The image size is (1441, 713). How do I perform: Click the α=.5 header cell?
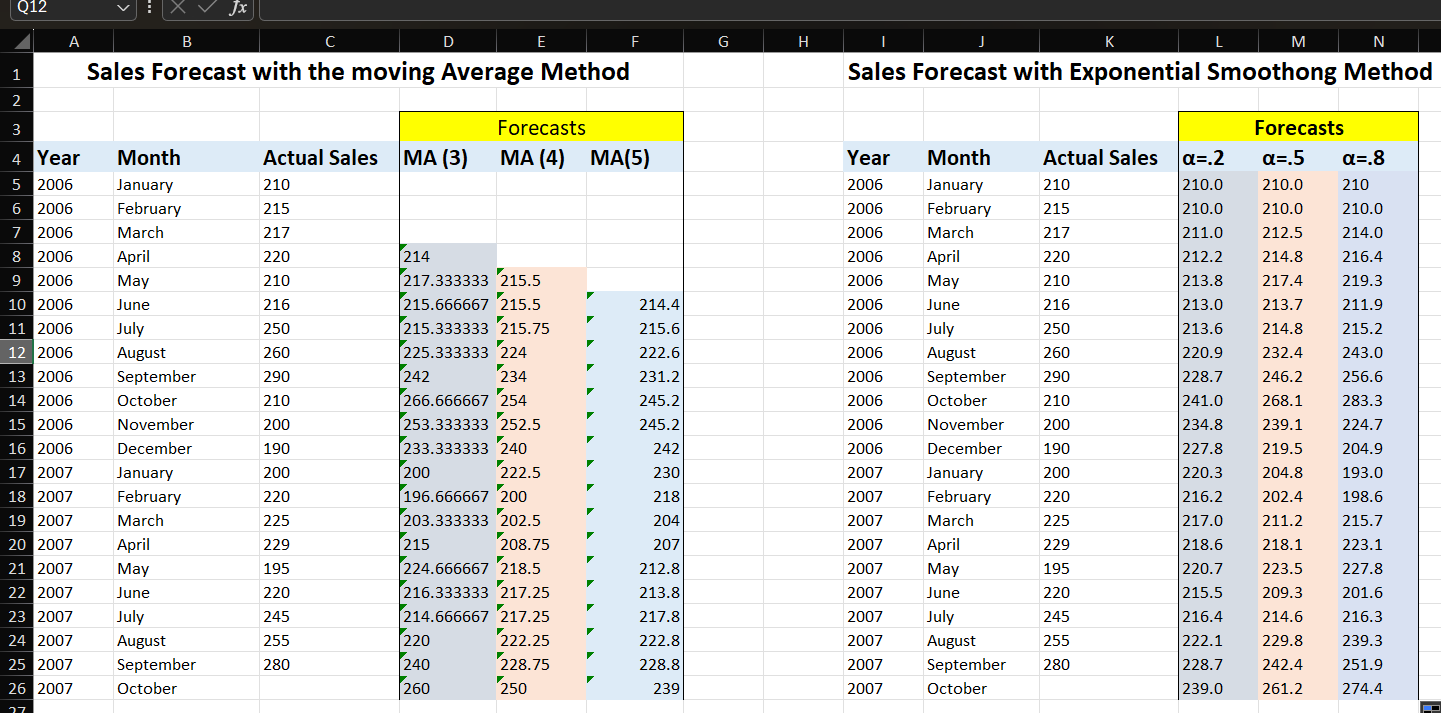1298,157
